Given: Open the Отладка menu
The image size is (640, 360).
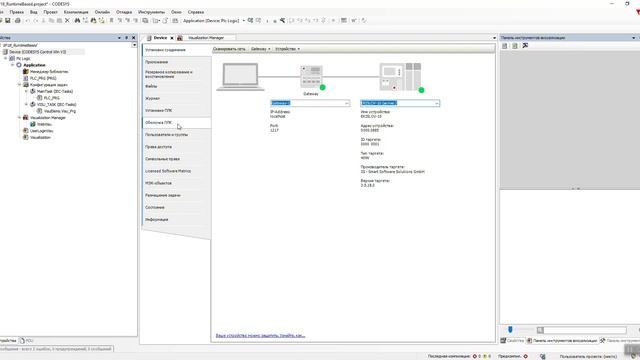Looking at the screenshot, I should 124,12.
